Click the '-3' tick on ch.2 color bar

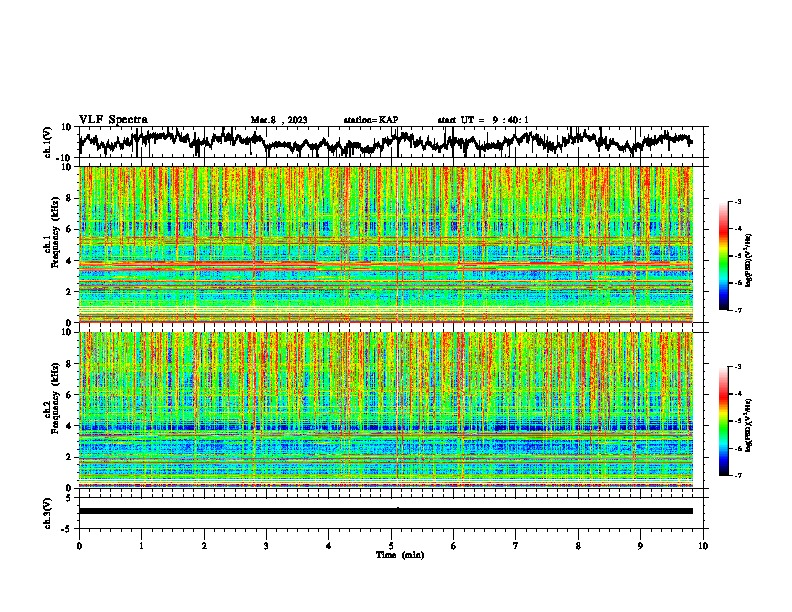pyautogui.click(x=738, y=367)
